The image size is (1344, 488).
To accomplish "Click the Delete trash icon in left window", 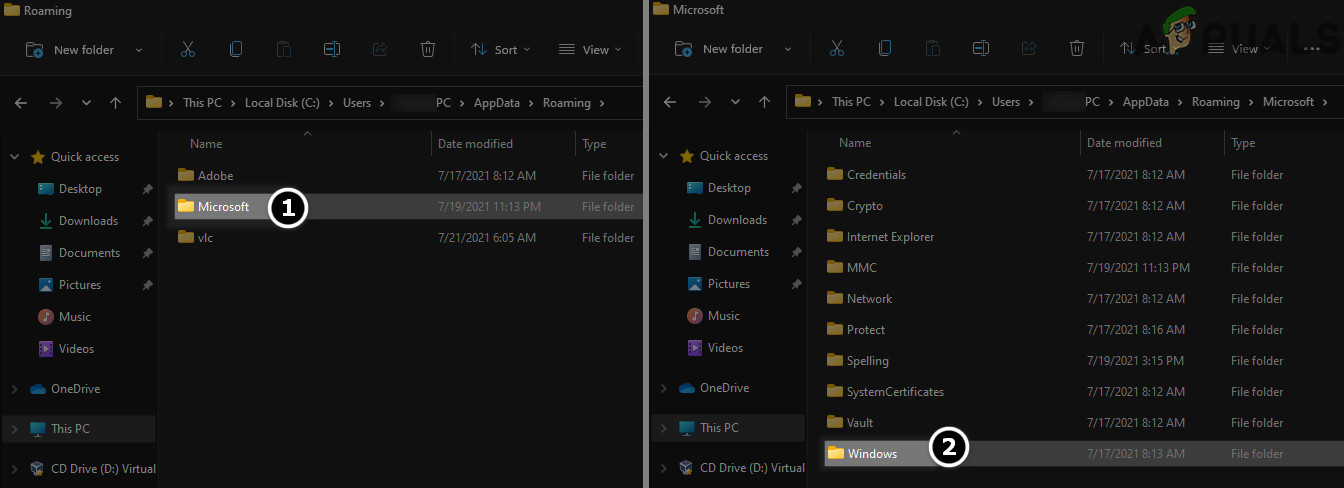I will (428, 49).
